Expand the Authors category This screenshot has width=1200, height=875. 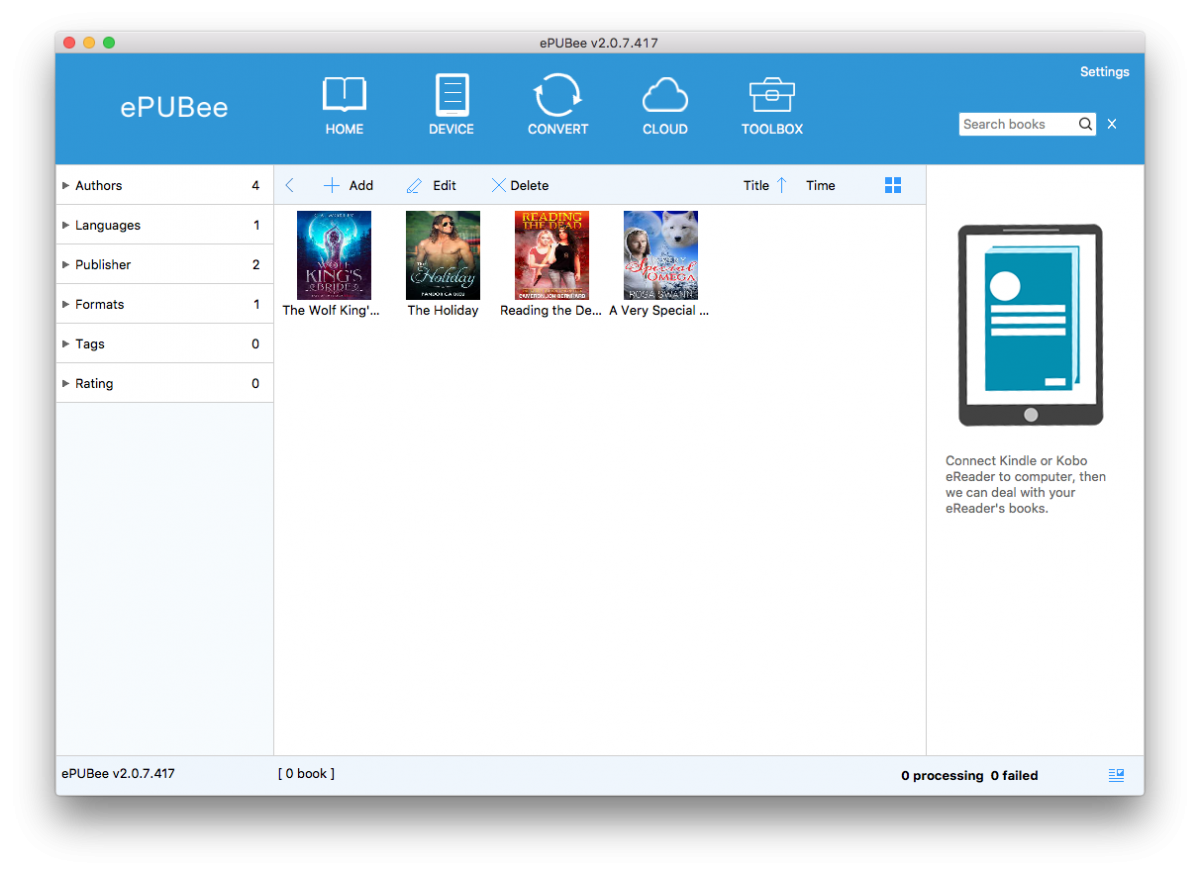165,185
